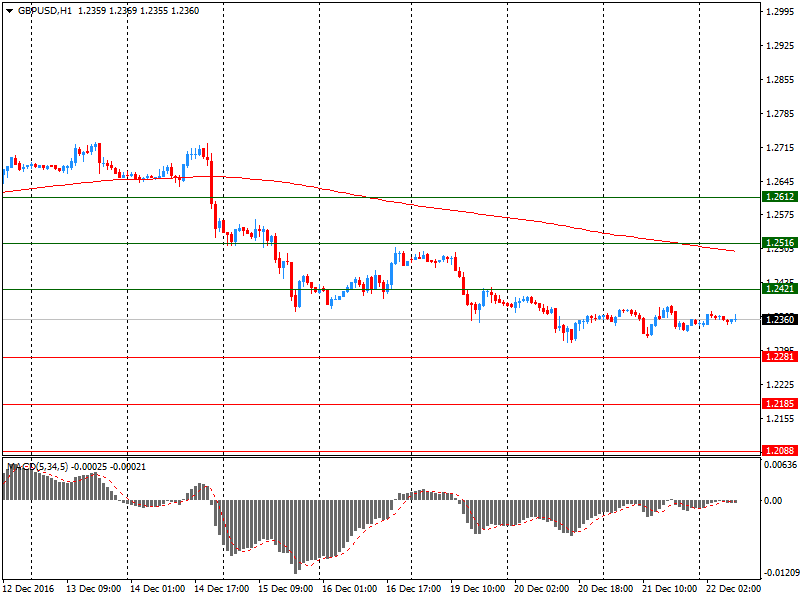This screenshot has width=800, height=600.
Task: Click the 1.2575 price scale value
Action: (x=781, y=215)
